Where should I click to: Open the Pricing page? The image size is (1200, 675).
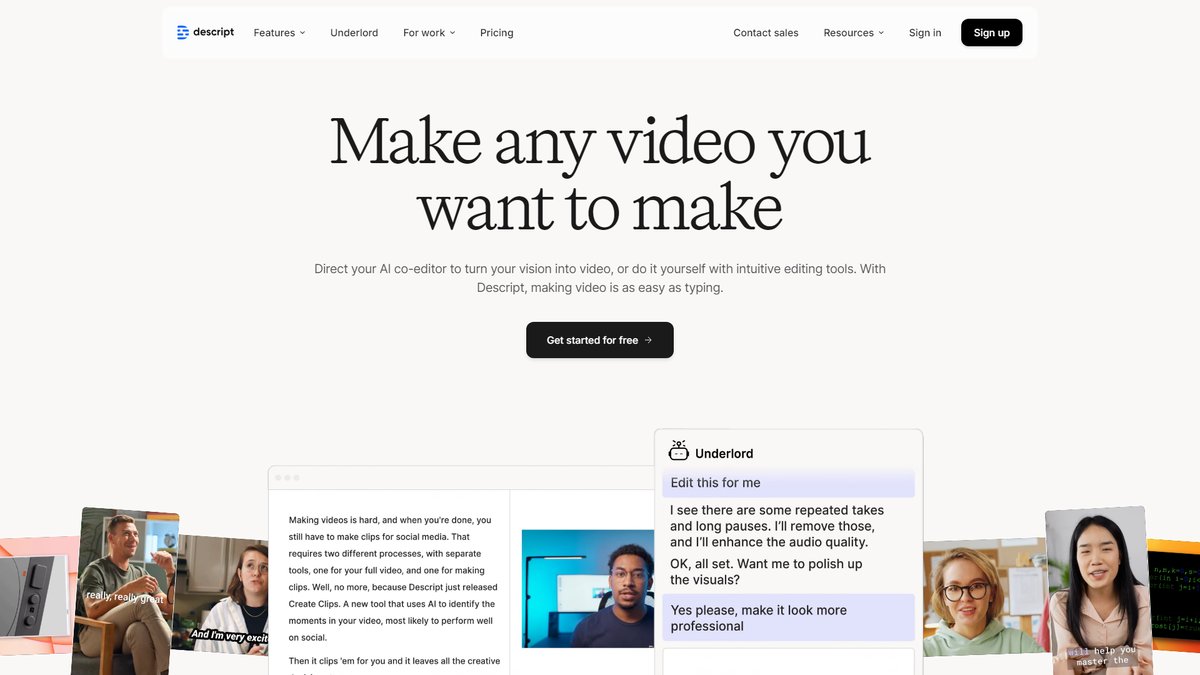[x=497, y=33]
